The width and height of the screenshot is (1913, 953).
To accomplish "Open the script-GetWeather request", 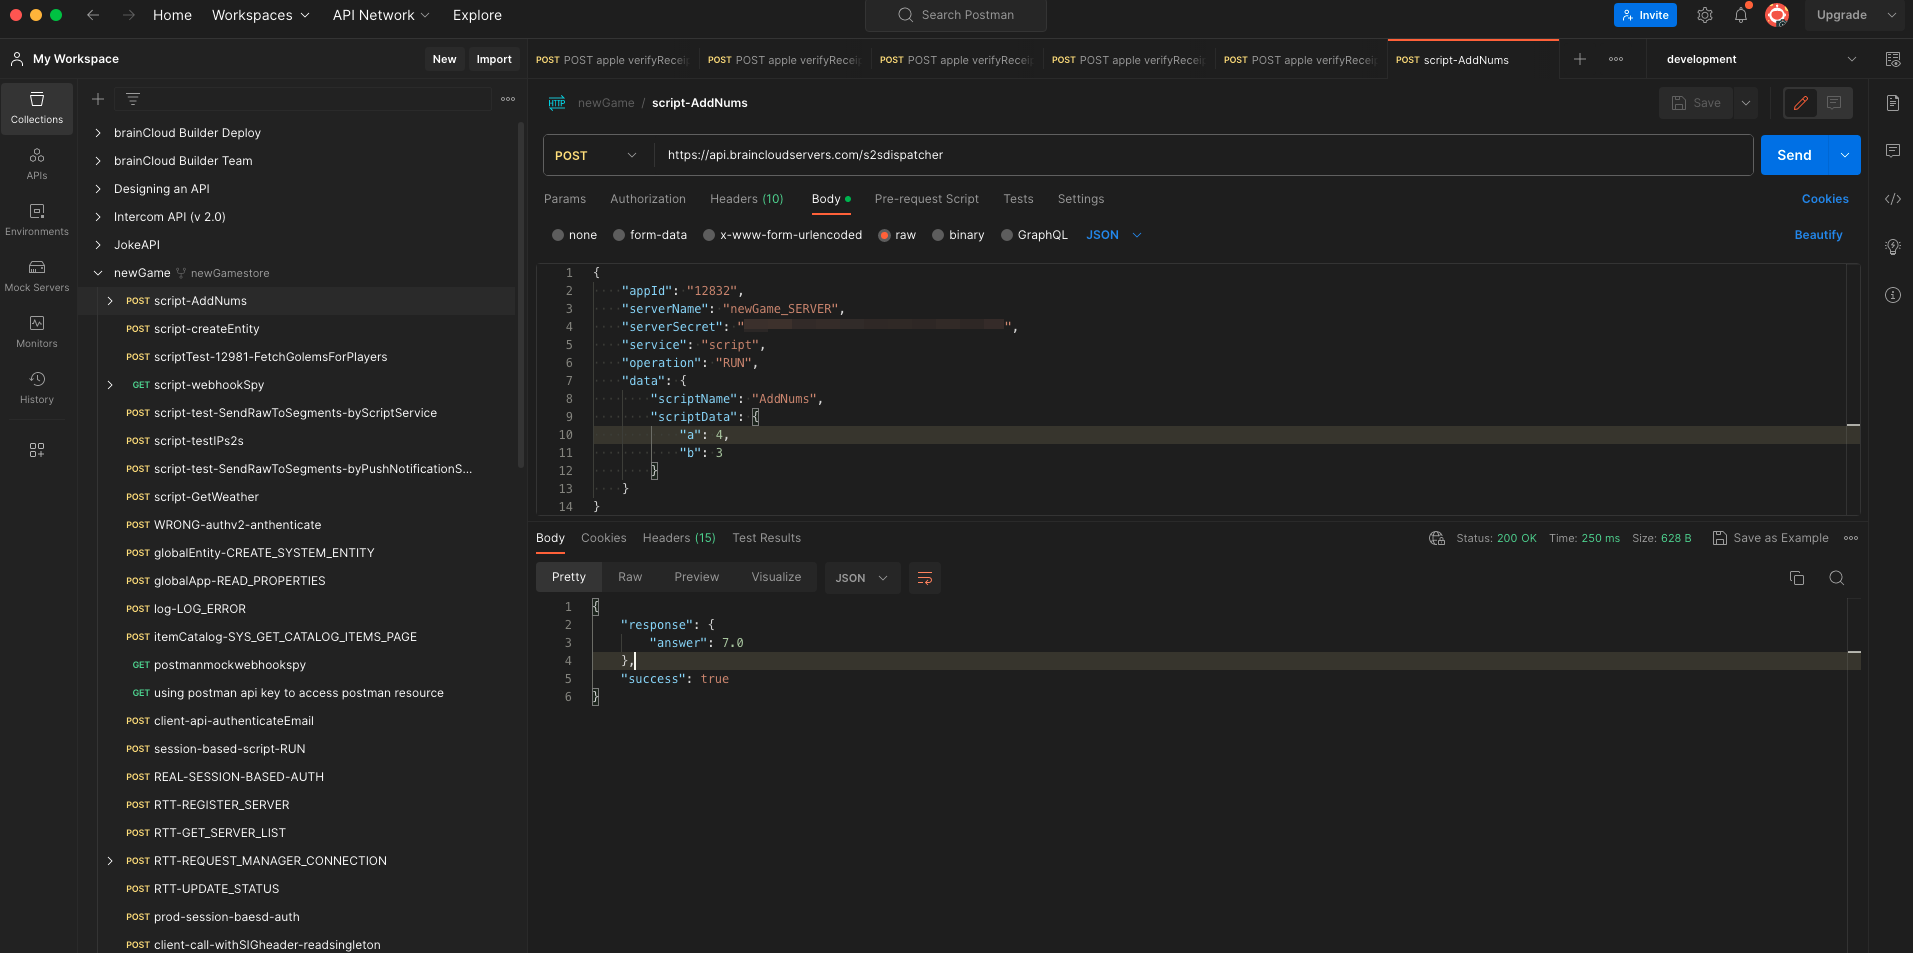I will click(206, 497).
